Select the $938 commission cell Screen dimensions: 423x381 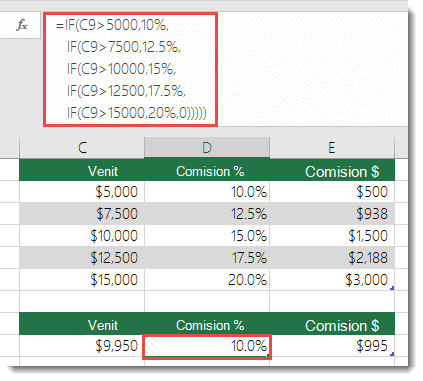coord(332,214)
